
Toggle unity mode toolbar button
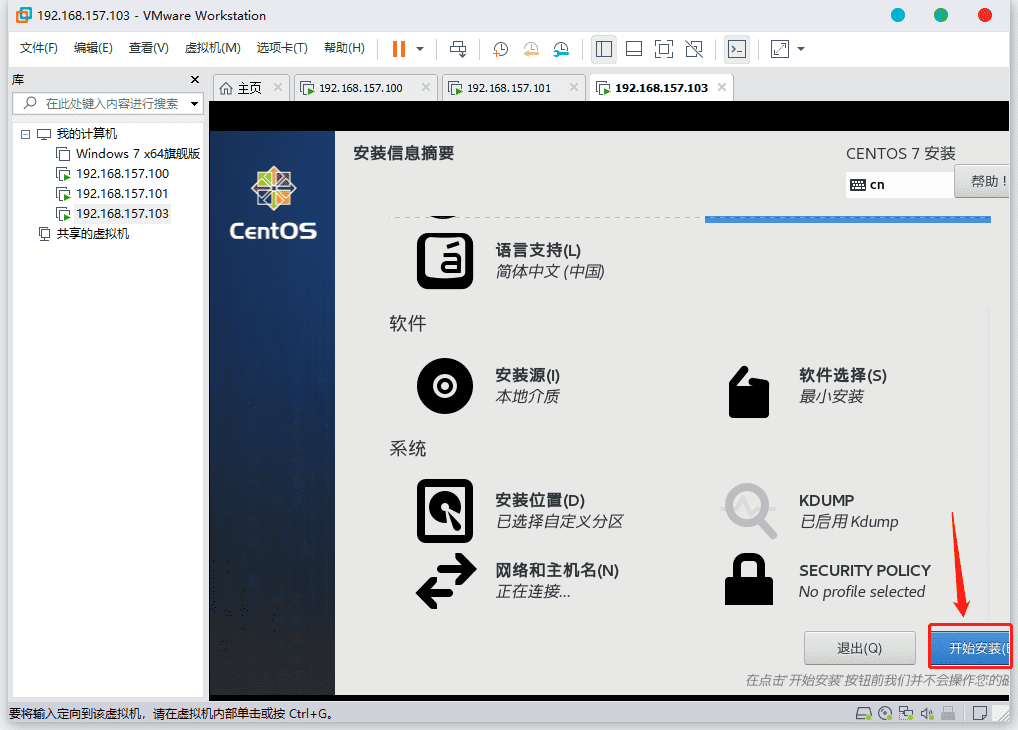click(x=694, y=49)
